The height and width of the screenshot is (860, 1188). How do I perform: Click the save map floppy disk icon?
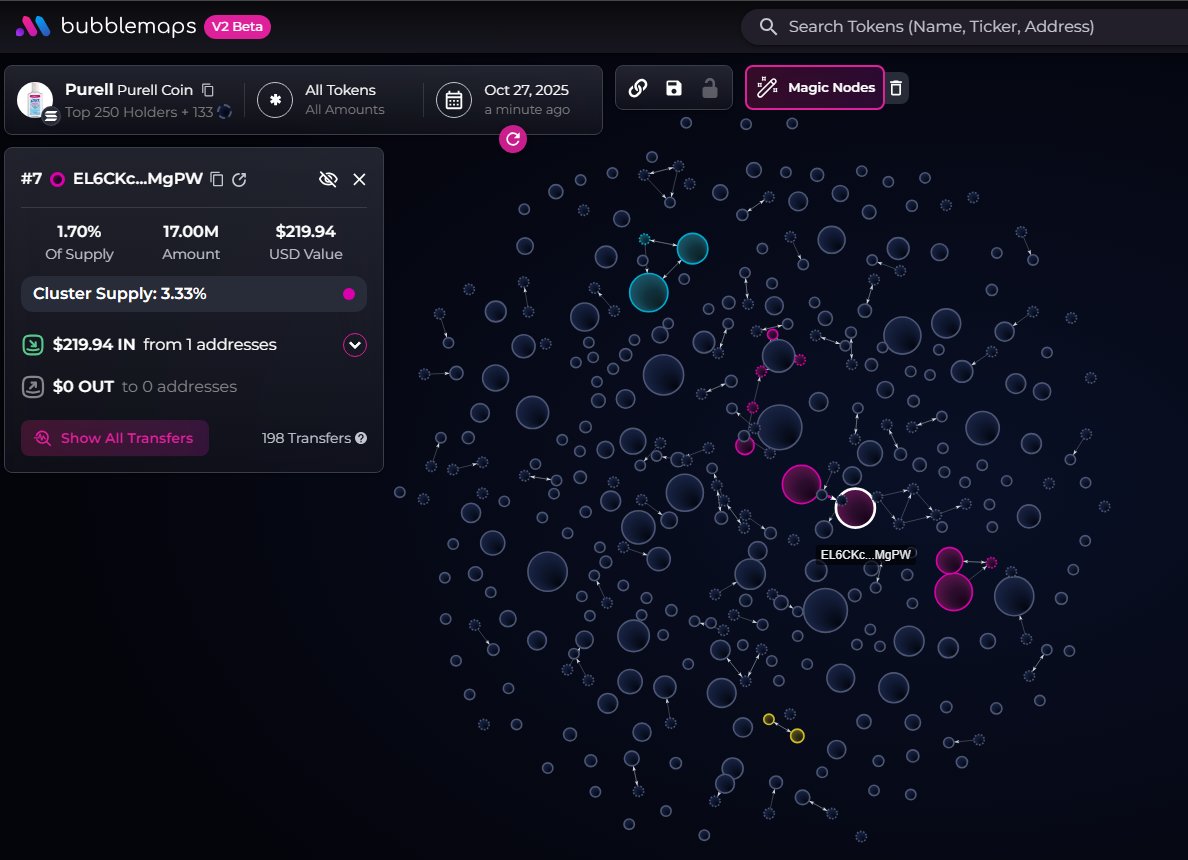coord(673,88)
